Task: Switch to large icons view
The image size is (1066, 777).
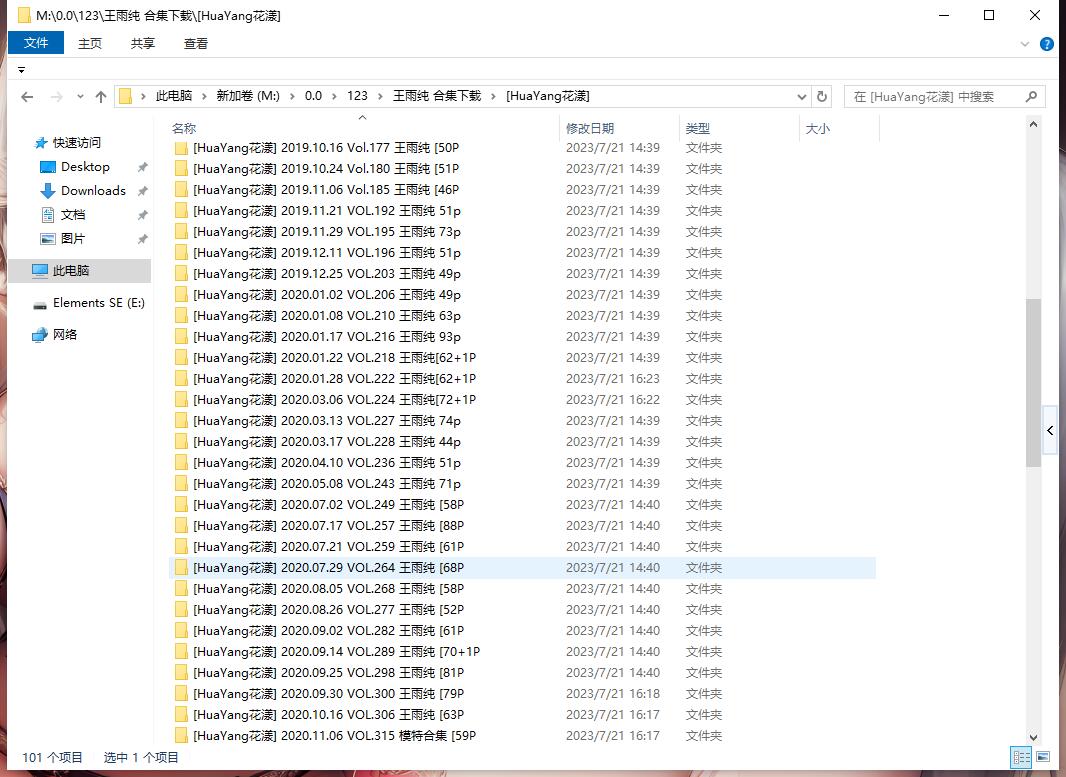Action: 1043,757
